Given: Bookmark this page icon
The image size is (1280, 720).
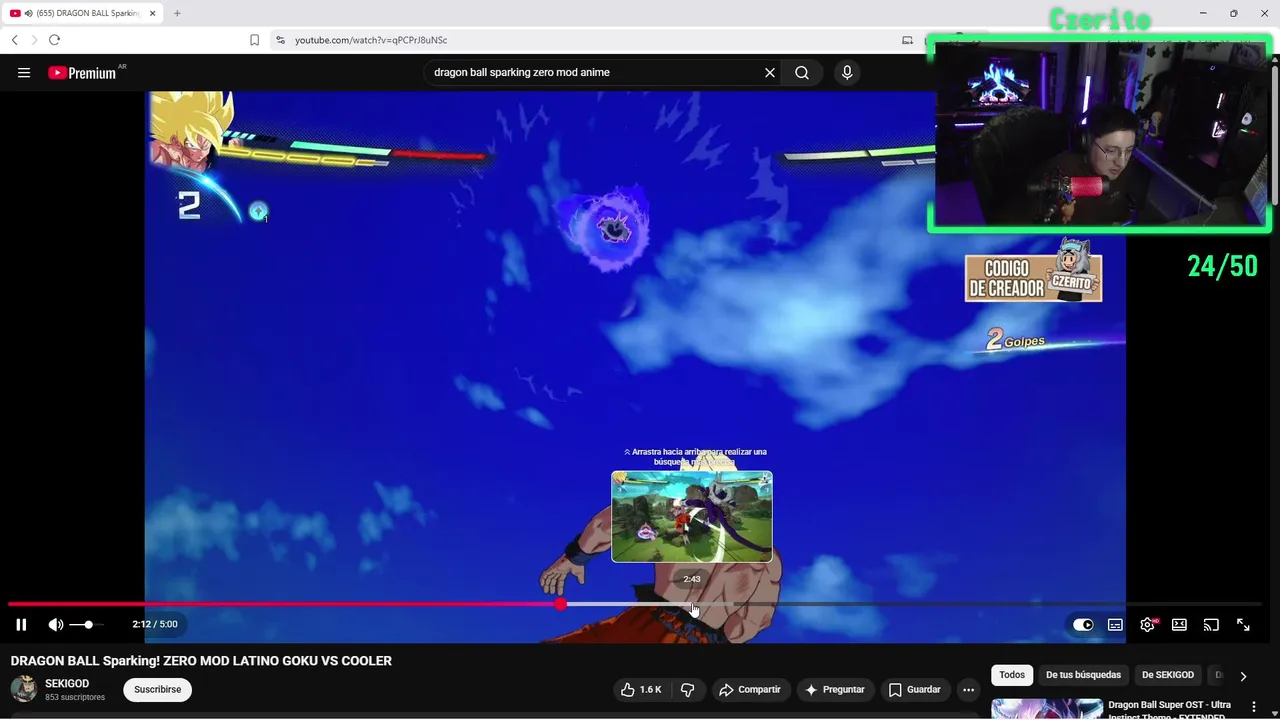Looking at the screenshot, I should [x=254, y=40].
